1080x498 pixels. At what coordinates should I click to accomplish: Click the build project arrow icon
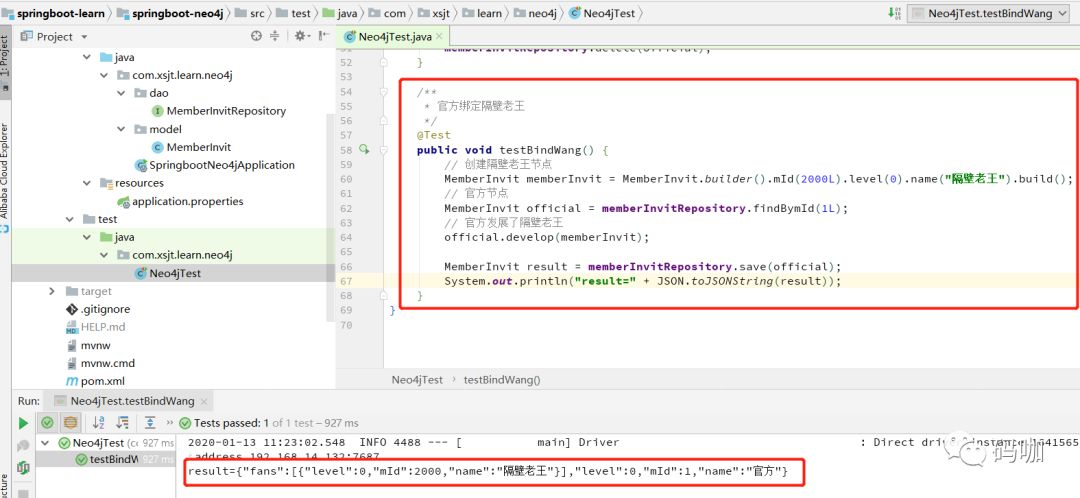(x=893, y=12)
